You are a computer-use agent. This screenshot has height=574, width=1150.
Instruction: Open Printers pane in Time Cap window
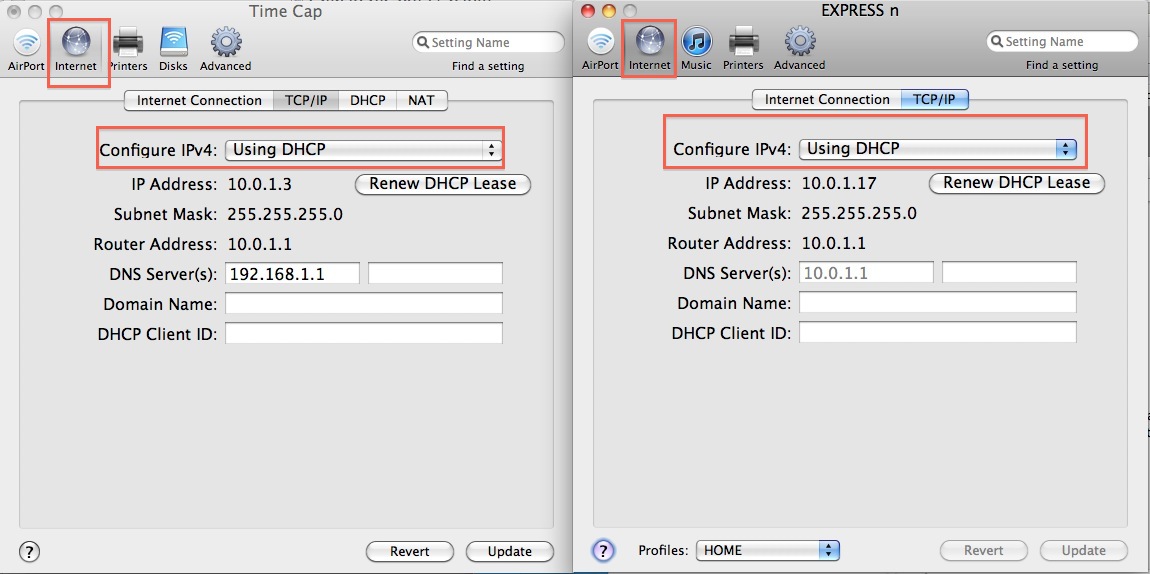tap(128, 48)
